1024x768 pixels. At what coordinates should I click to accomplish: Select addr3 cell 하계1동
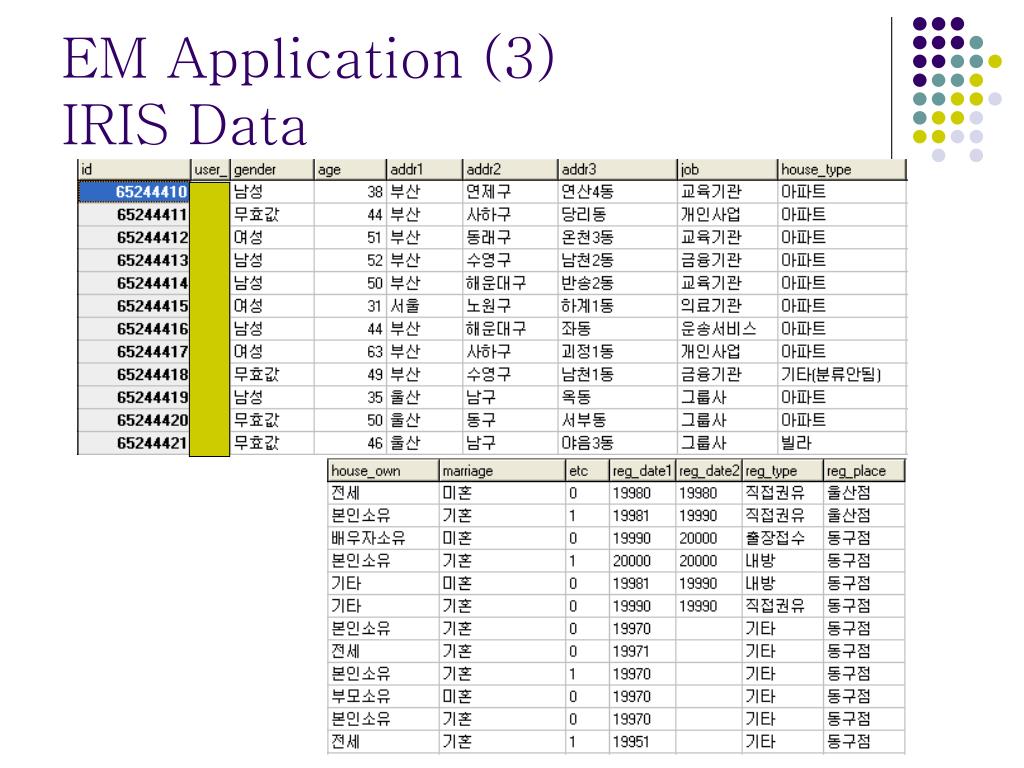click(x=618, y=306)
